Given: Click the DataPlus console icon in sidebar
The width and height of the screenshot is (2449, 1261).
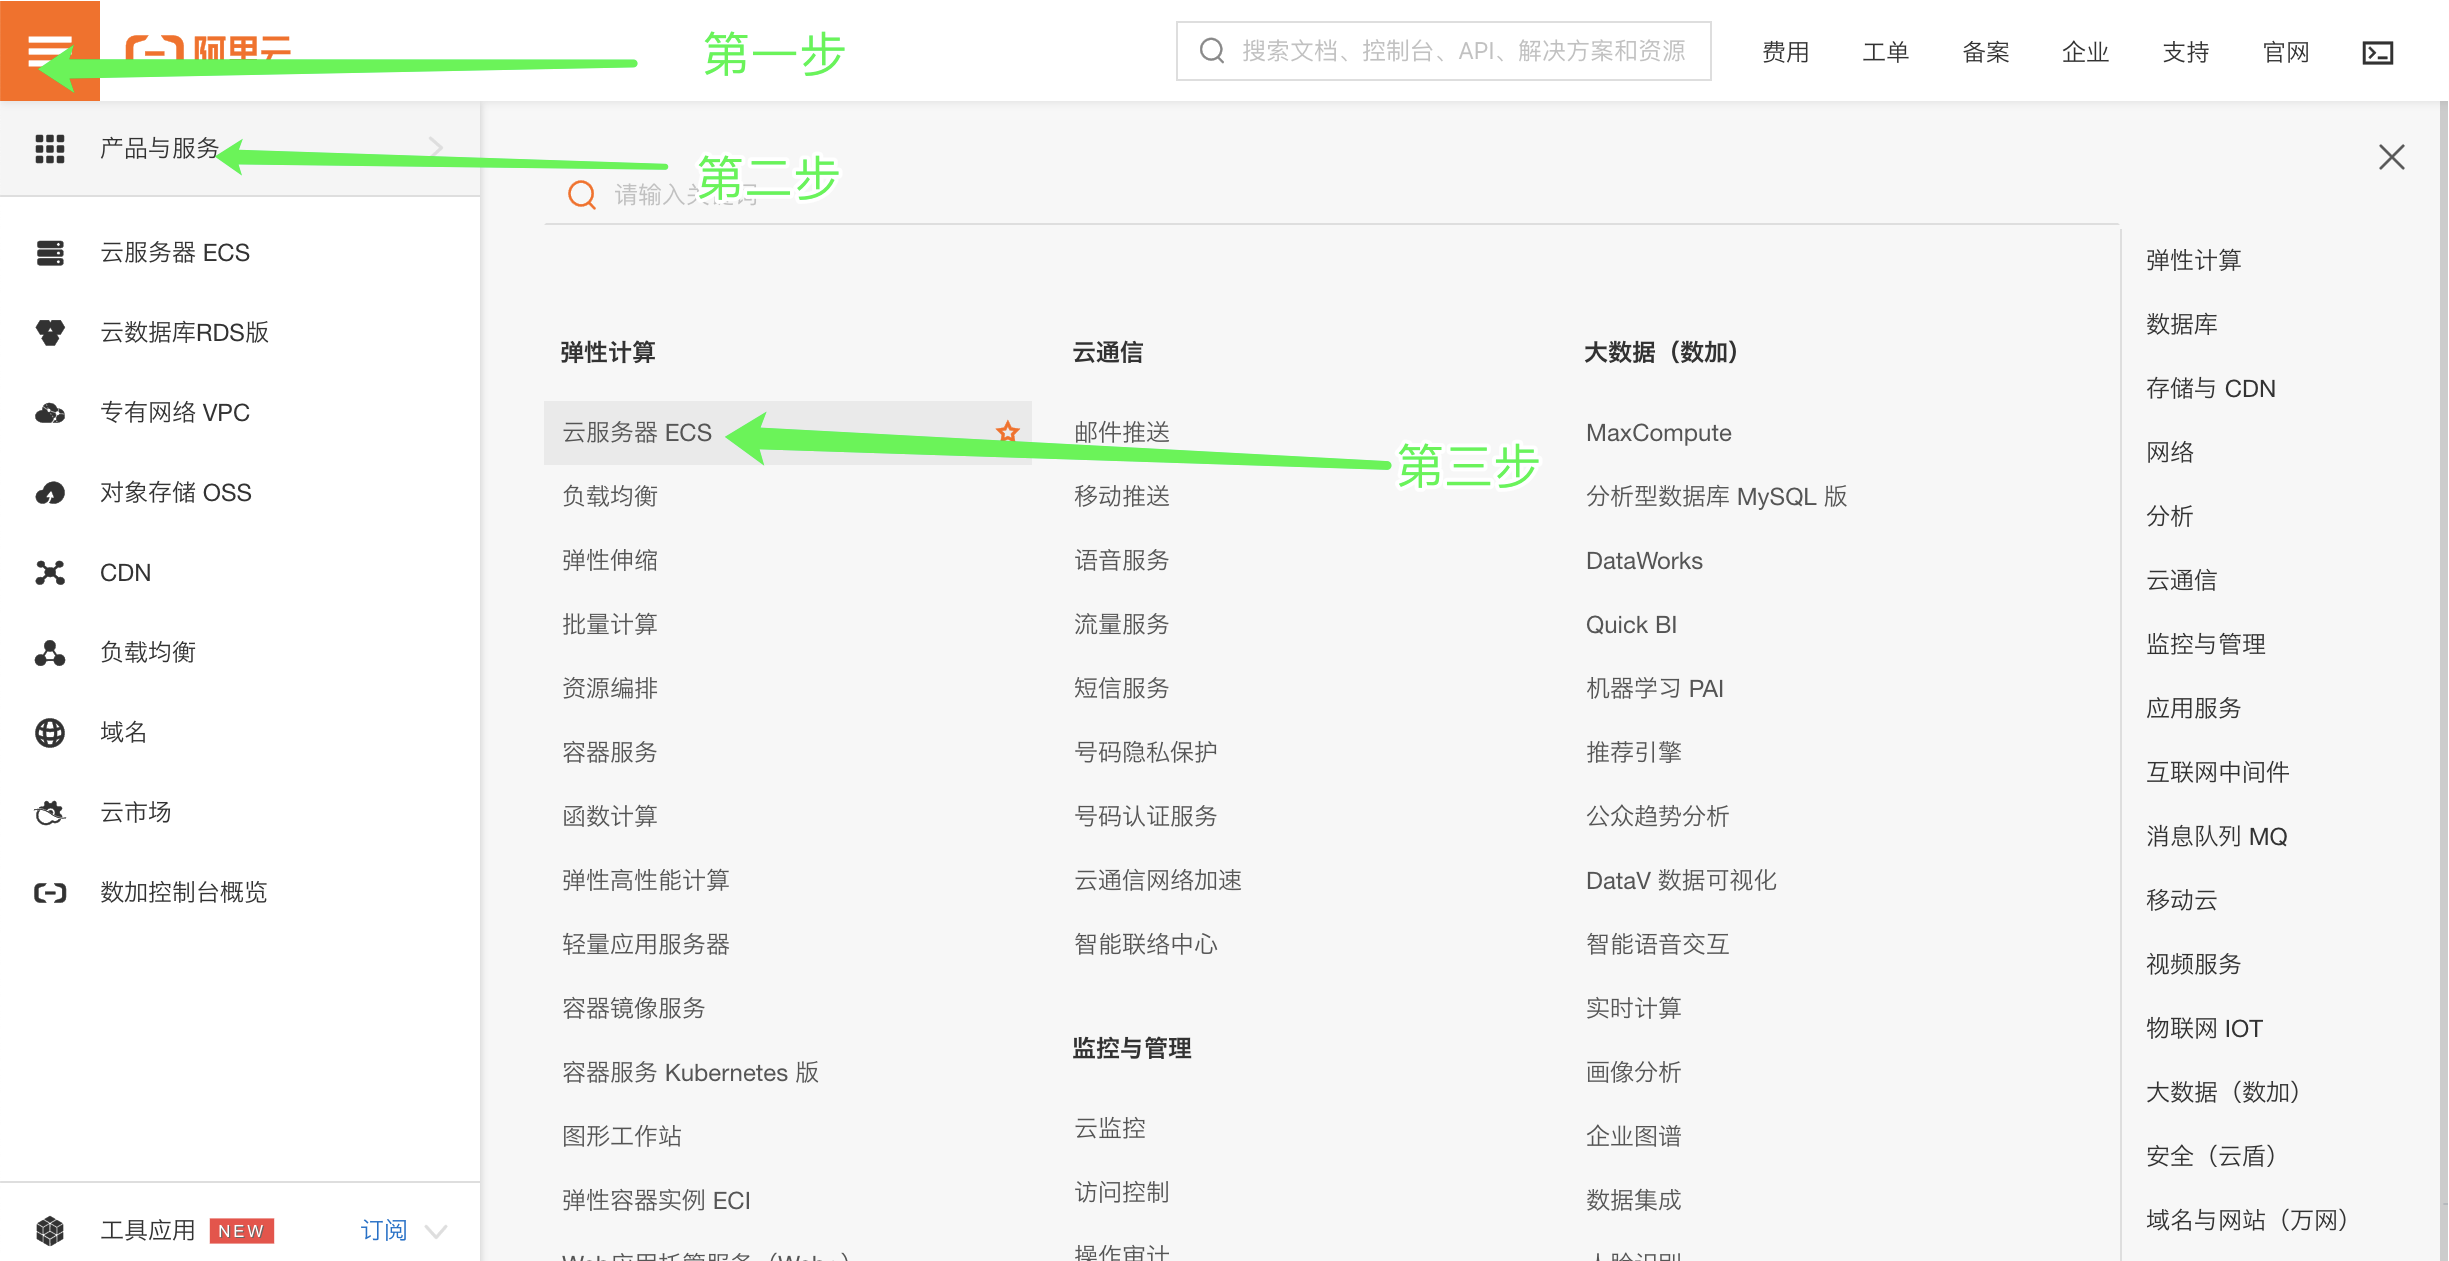Looking at the screenshot, I should point(50,893).
